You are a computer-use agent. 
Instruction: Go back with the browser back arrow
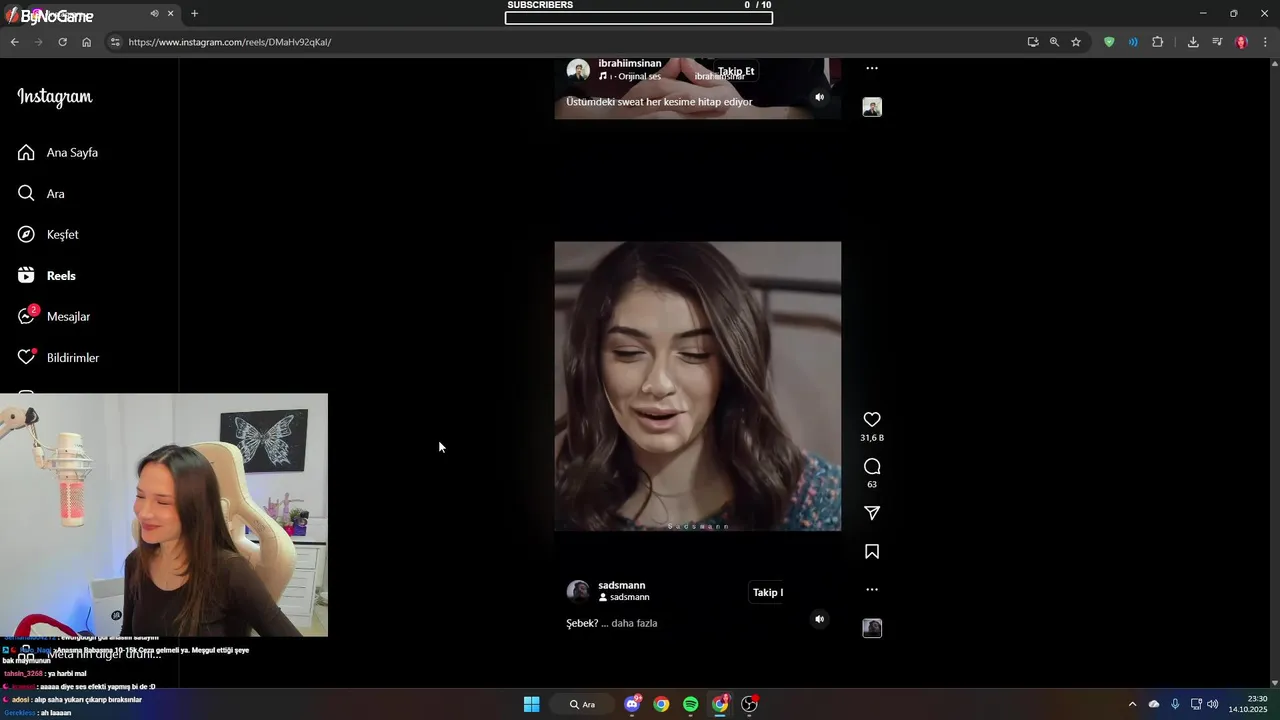[14, 42]
